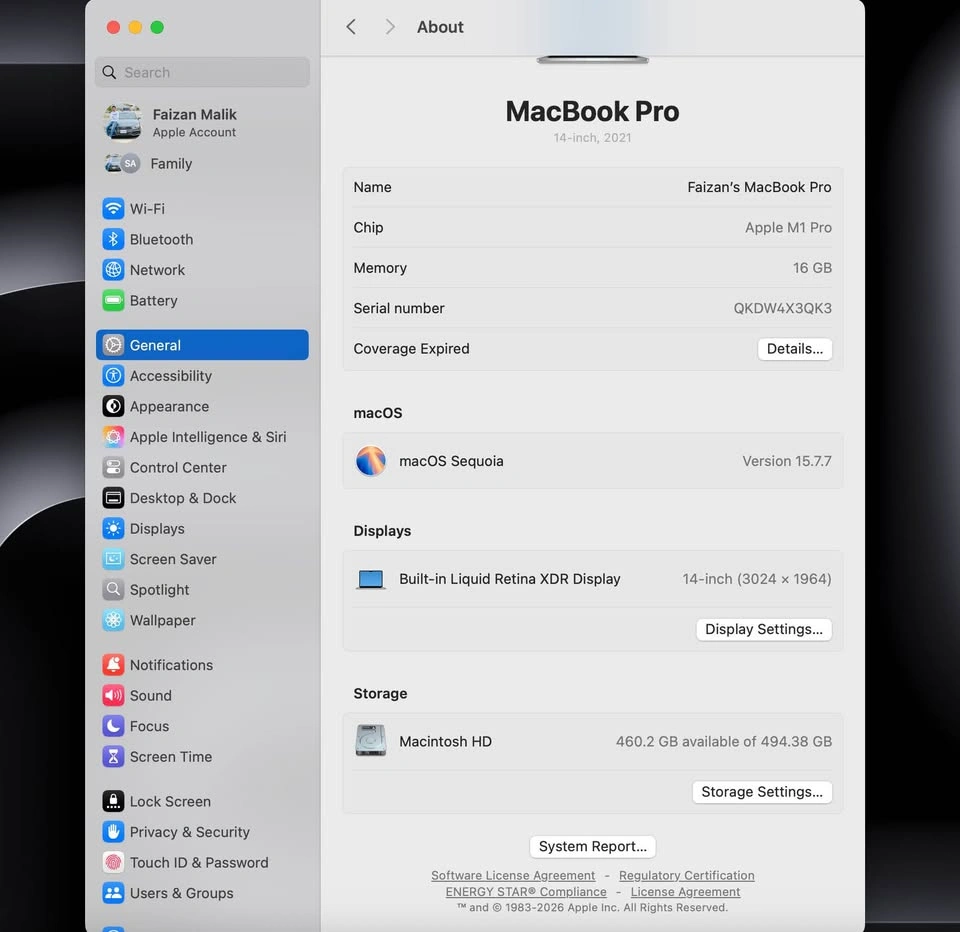Select the General gear icon
The image size is (960, 932).
(x=113, y=345)
